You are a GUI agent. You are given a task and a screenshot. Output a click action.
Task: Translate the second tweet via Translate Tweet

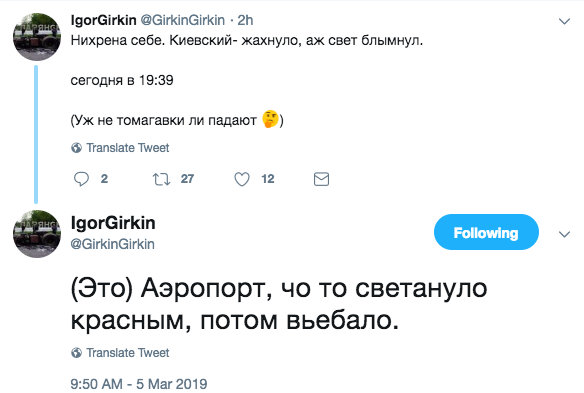pyautogui.click(x=128, y=352)
